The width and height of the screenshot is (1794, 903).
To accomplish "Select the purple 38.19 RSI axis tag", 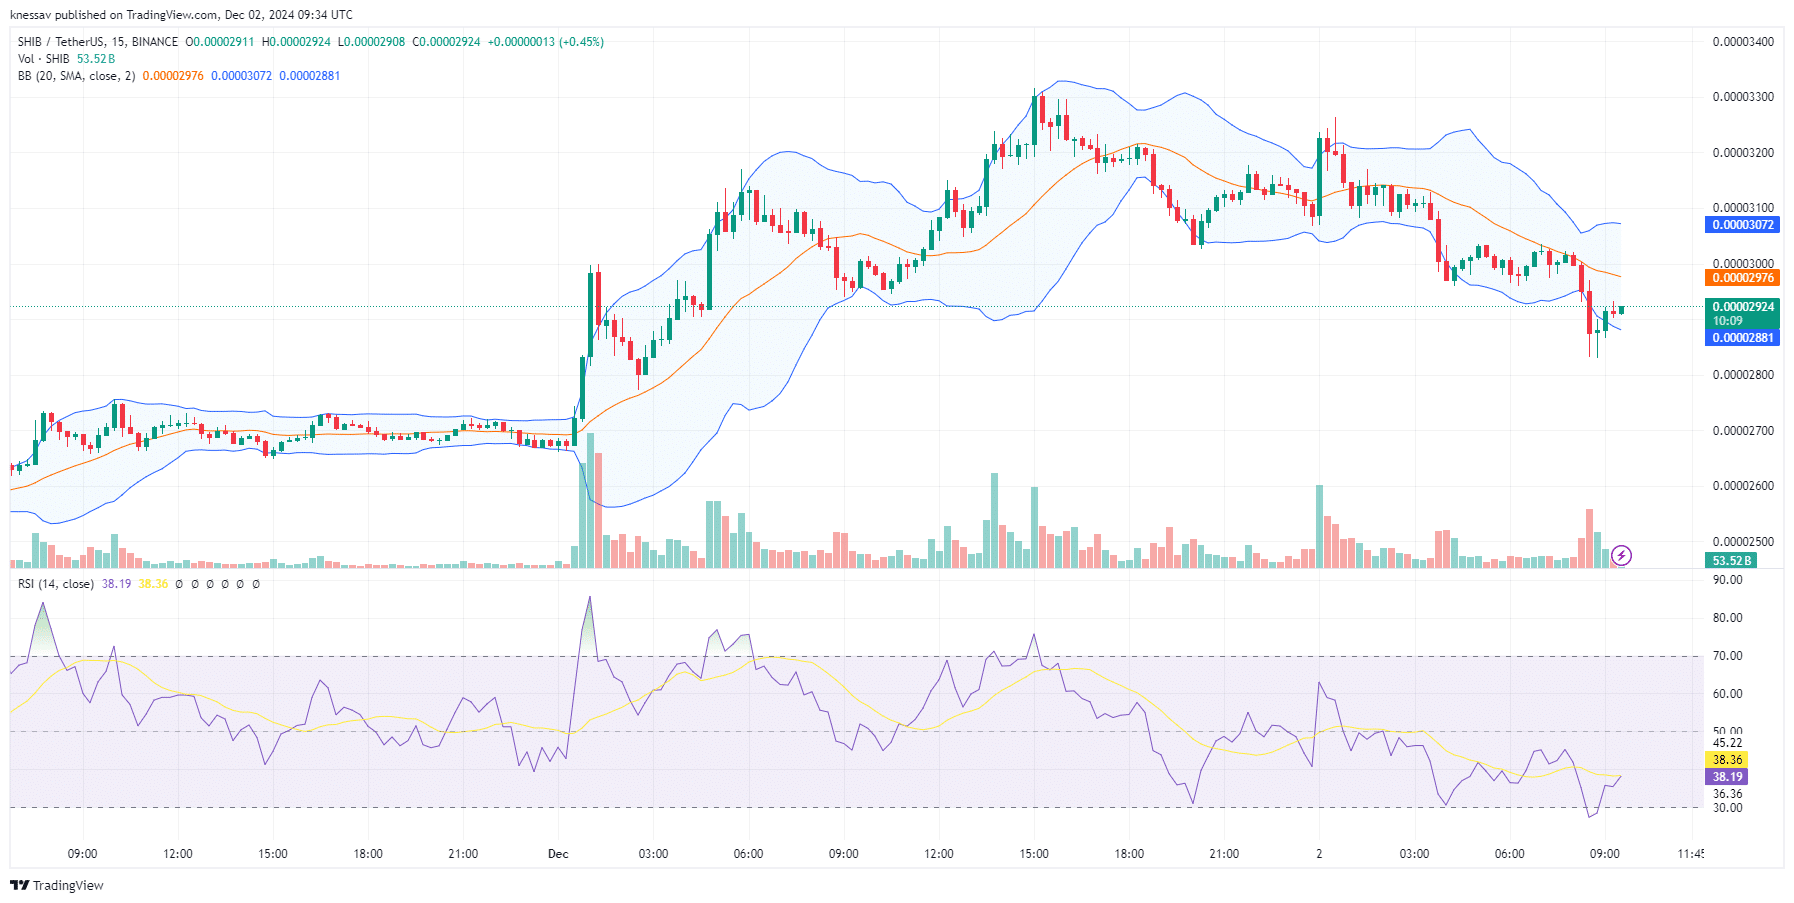I will click(x=1726, y=777).
